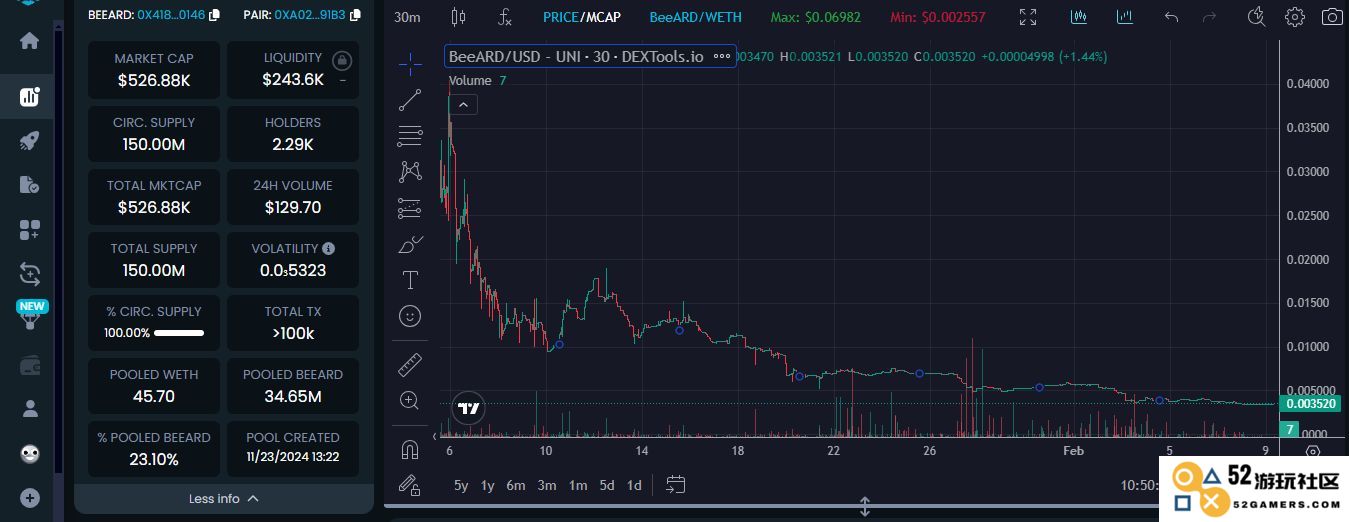Switch pair denomination BeeARD/WETH
Viewport: 1349px width, 522px height.
point(696,17)
